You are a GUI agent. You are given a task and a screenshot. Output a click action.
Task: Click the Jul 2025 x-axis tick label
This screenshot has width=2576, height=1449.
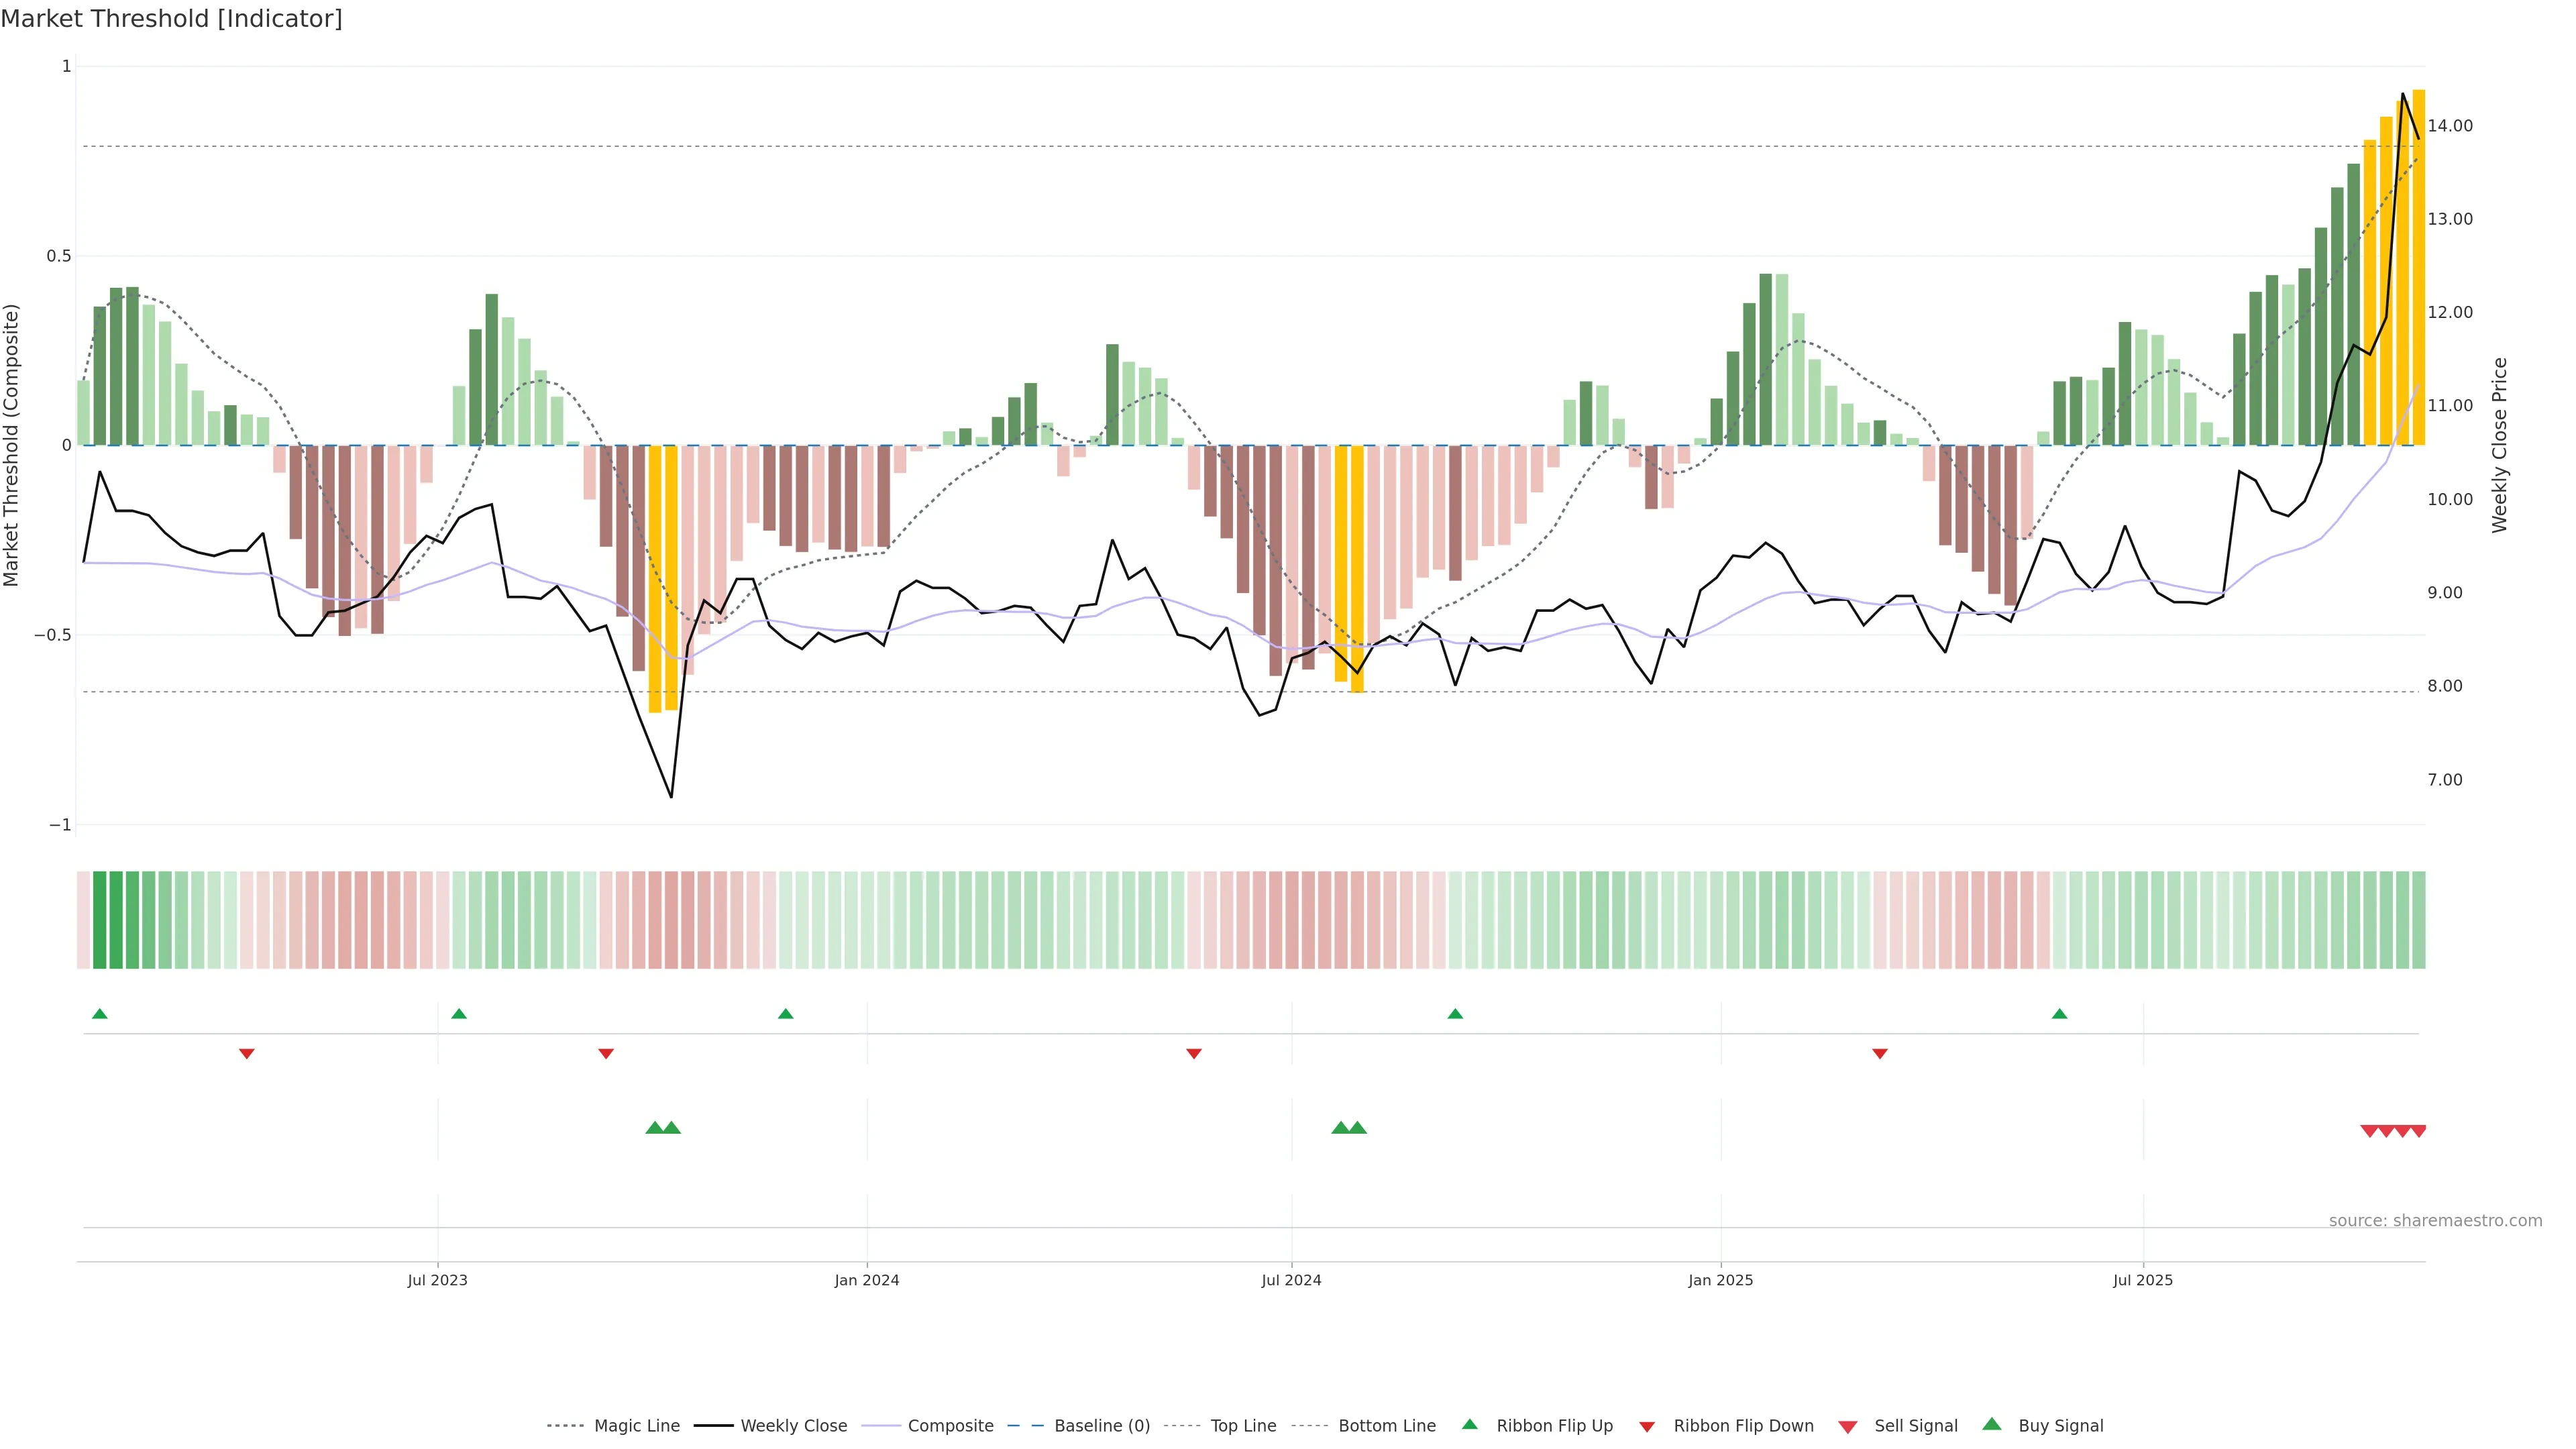pos(2143,1280)
